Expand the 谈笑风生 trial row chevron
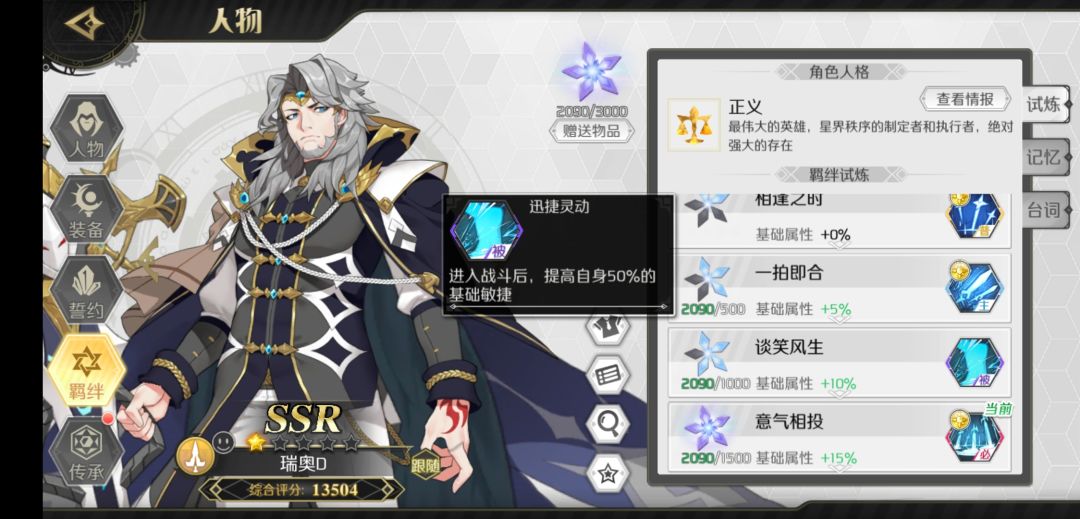1080x519 pixels. pos(838,394)
